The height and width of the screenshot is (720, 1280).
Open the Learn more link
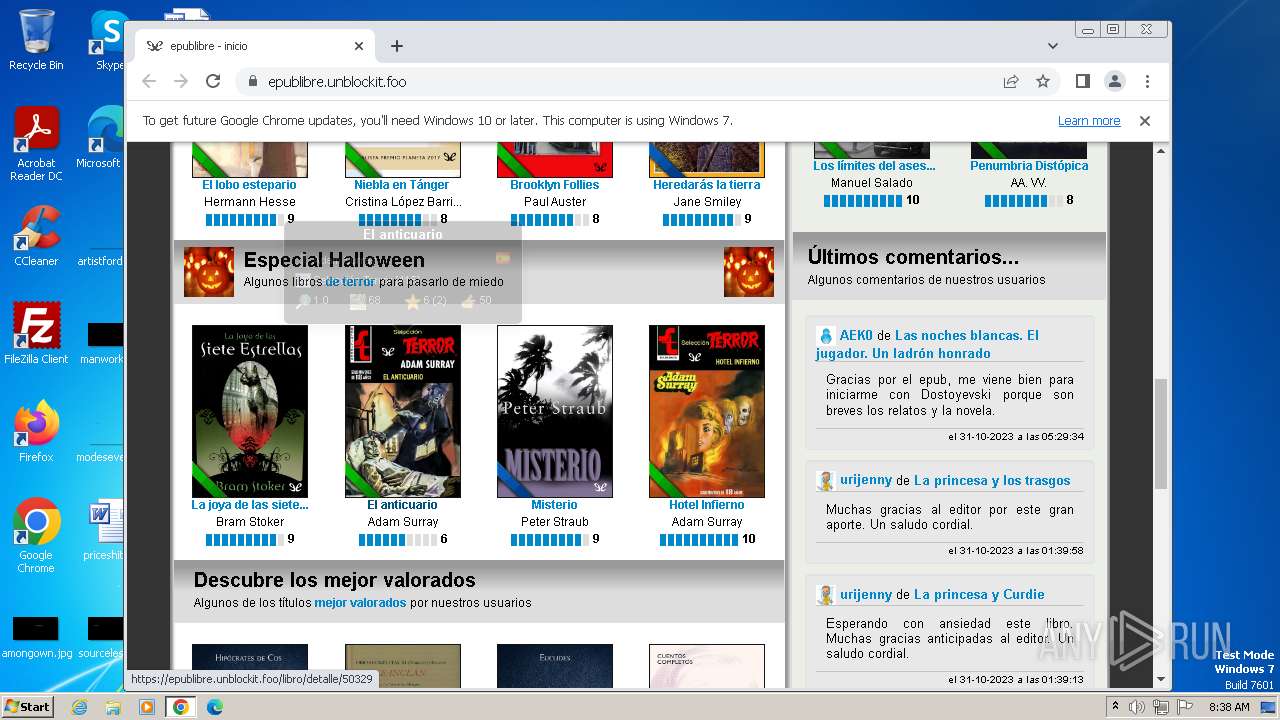(x=1089, y=121)
